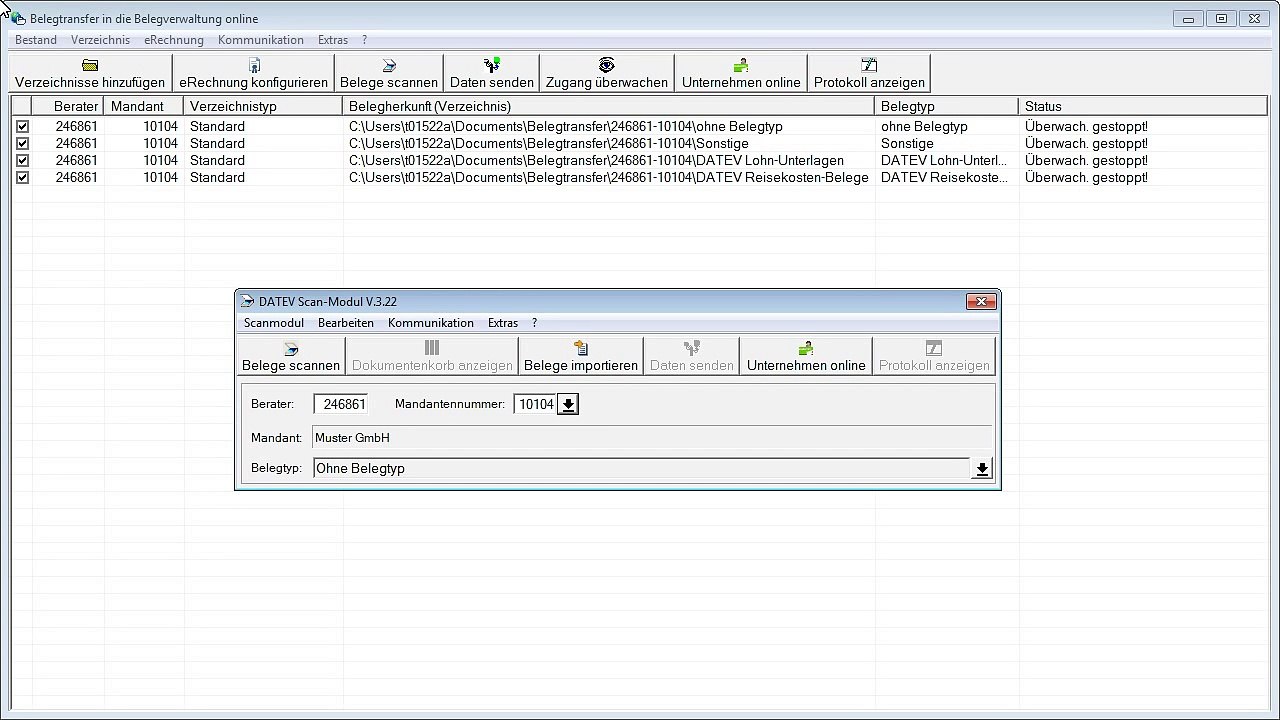The height and width of the screenshot is (720, 1280).
Task: Click Berater input field showing 246861
Action: pyautogui.click(x=341, y=404)
